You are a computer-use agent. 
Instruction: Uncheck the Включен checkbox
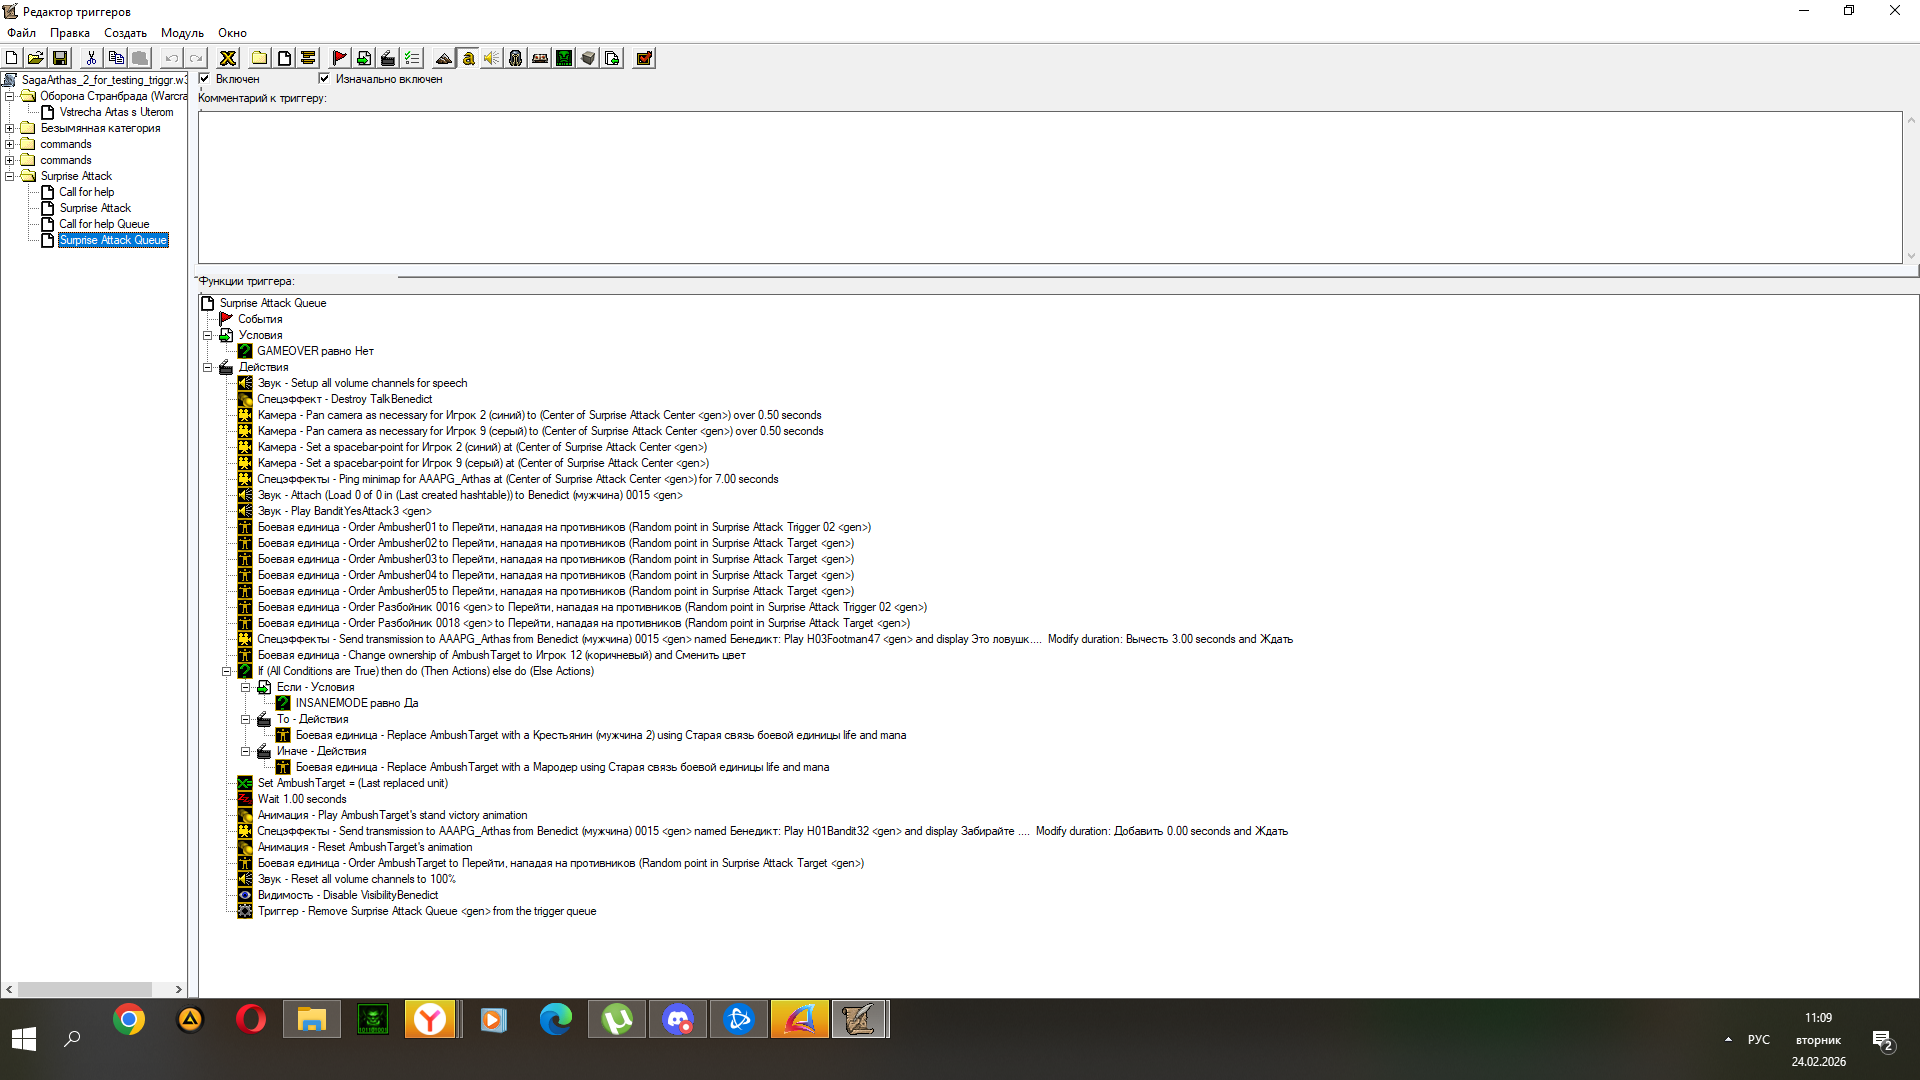pos(205,78)
